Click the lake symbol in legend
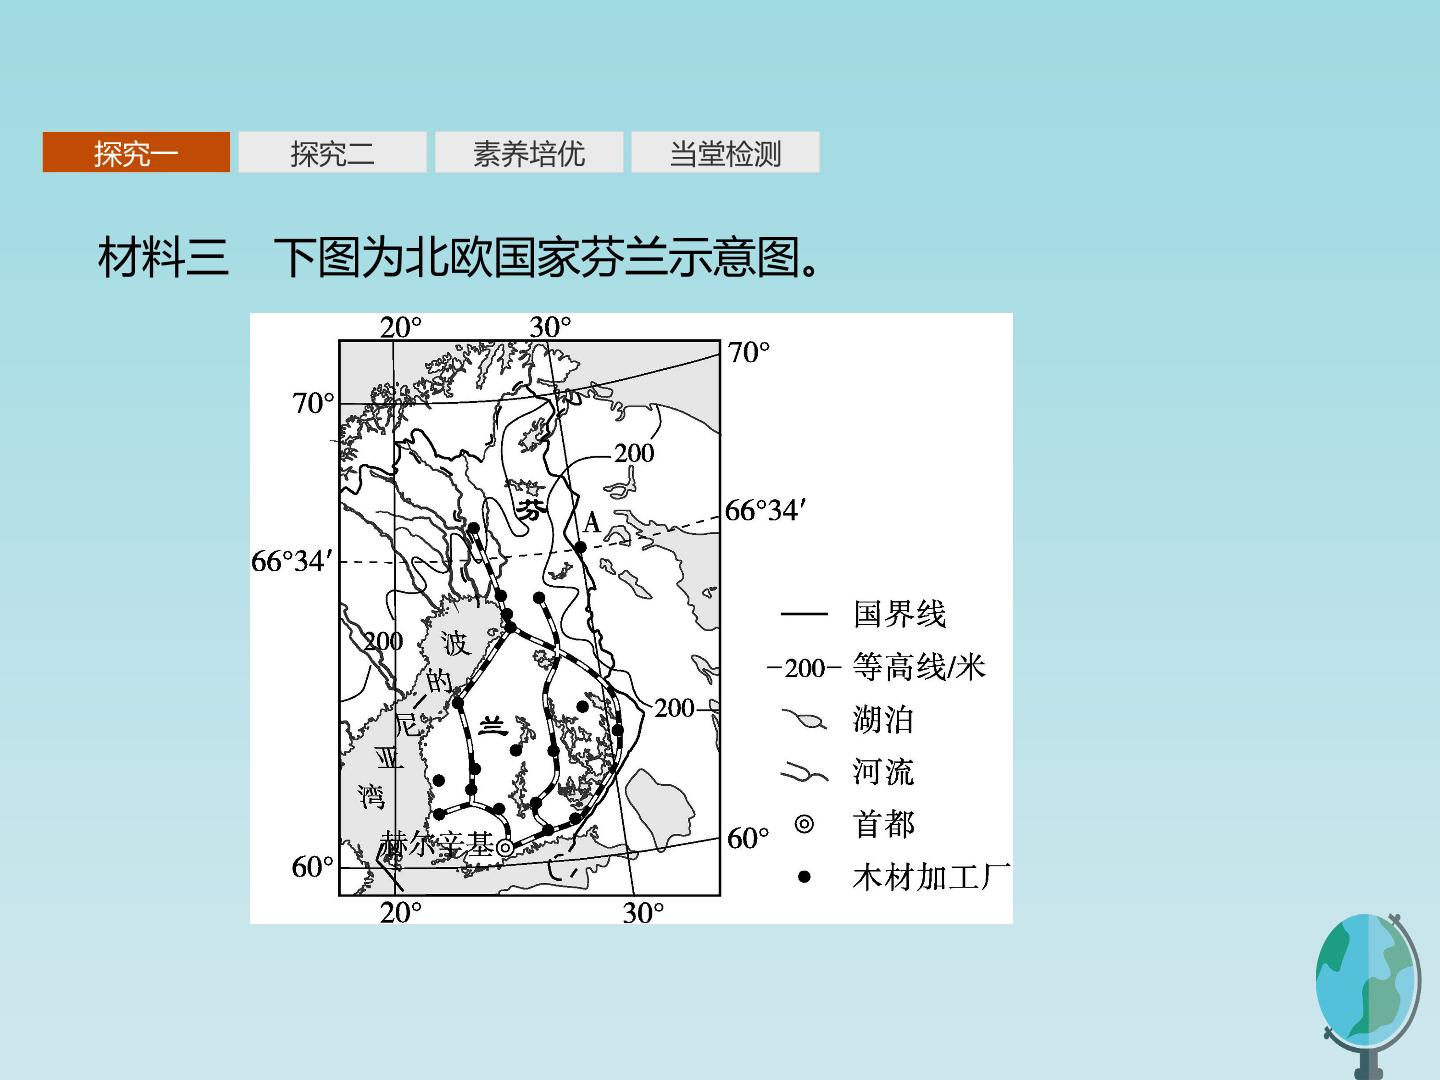This screenshot has height=1080, width=1440. point(804,720)
